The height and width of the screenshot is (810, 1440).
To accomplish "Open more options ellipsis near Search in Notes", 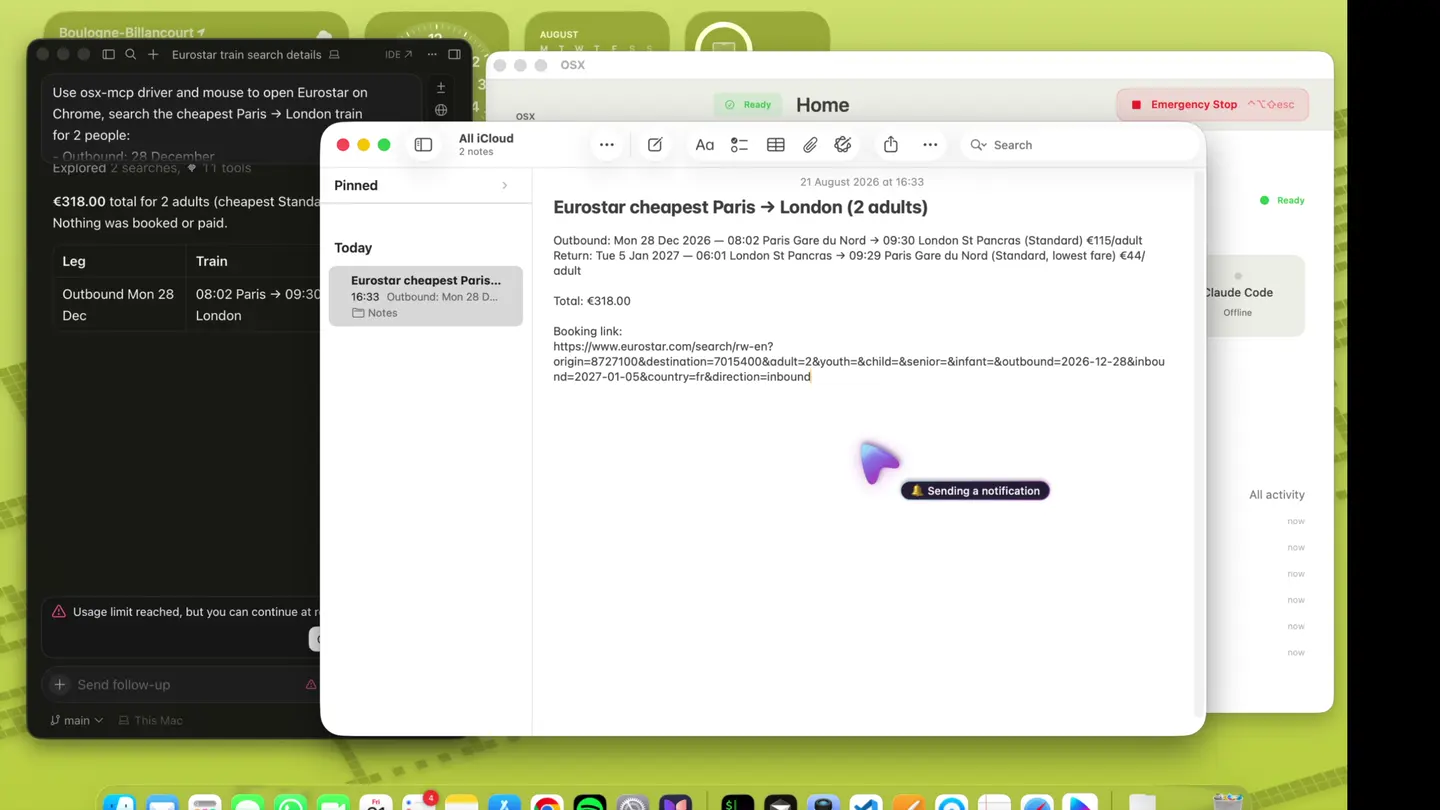I will pos(930,145).
